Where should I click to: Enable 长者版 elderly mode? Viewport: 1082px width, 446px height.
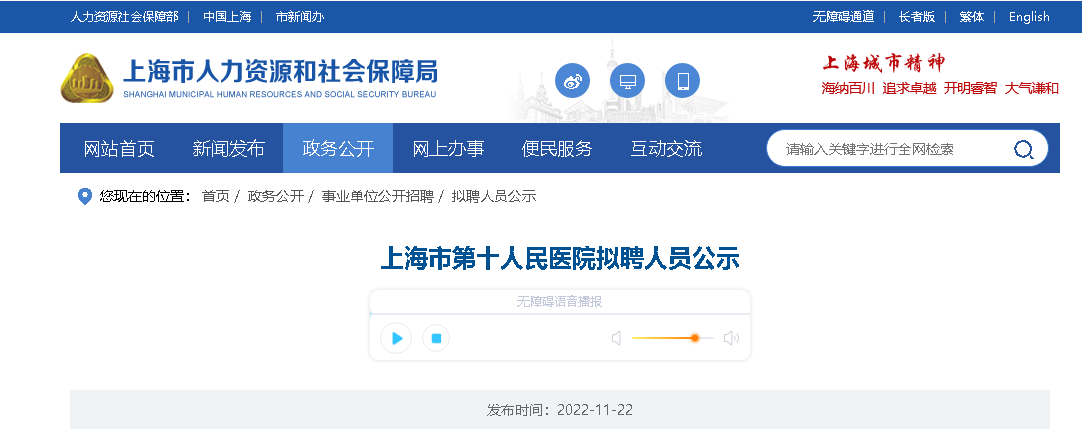tap(916, 17)
